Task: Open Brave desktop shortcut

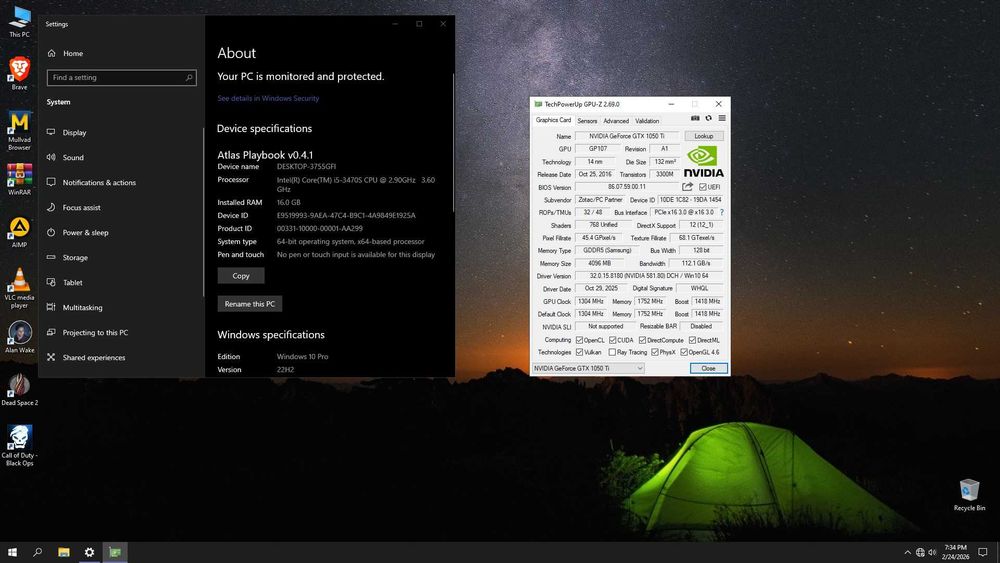Action: 19,73
